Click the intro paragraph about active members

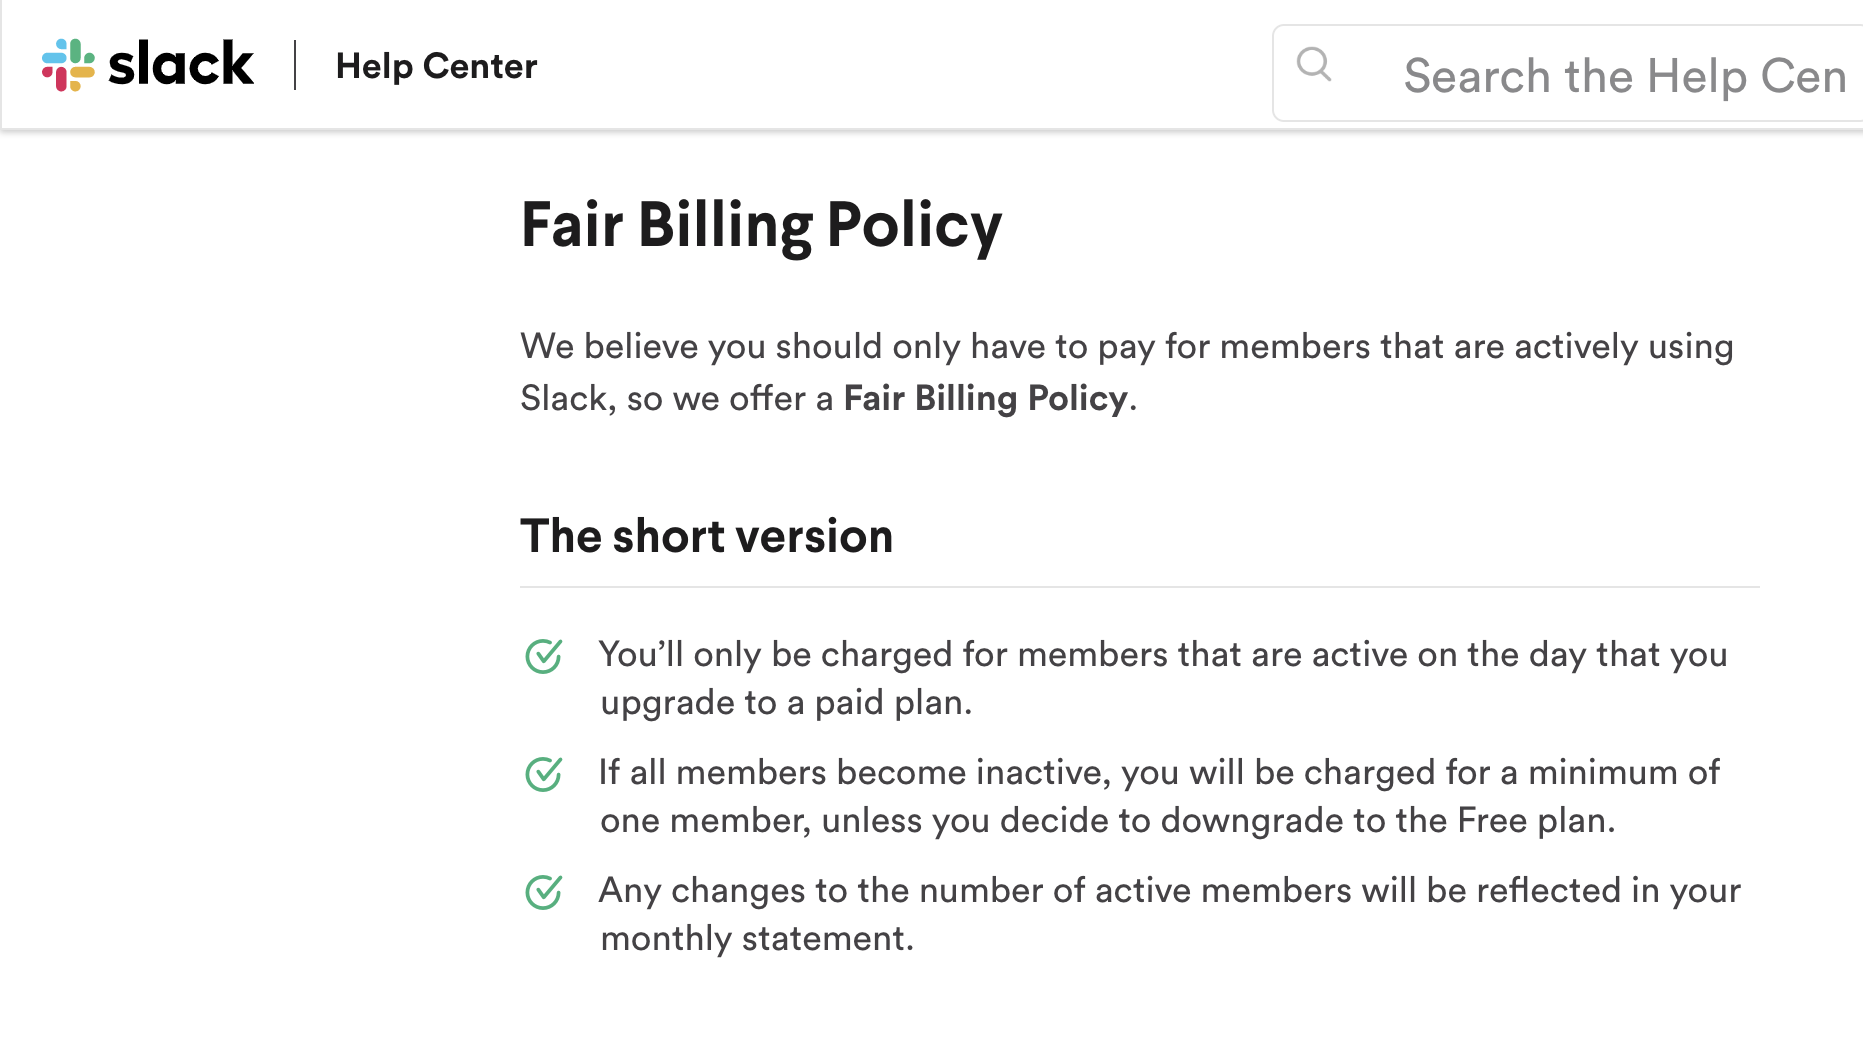1127,372
